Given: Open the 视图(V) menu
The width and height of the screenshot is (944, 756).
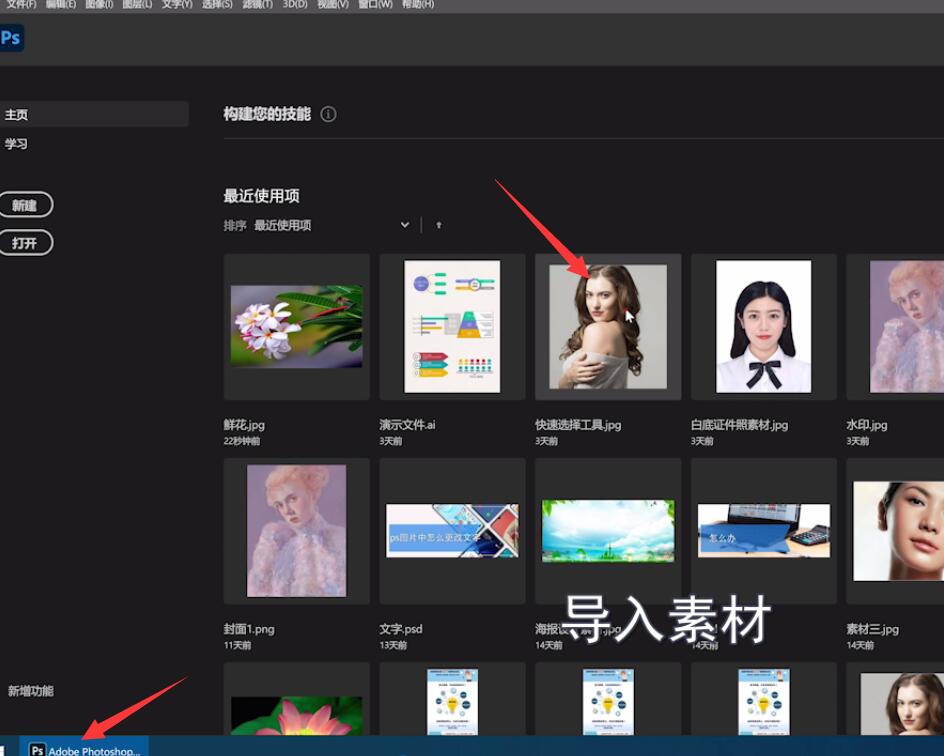Looking at the screenshot, I should pos(333,4).
